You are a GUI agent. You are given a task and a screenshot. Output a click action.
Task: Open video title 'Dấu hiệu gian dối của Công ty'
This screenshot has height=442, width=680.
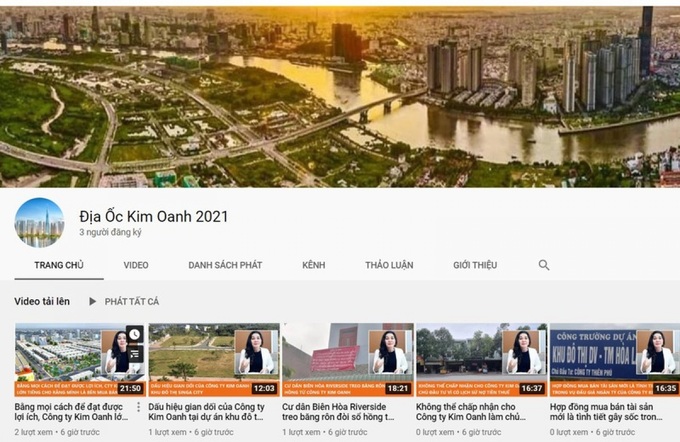[206, 412]
